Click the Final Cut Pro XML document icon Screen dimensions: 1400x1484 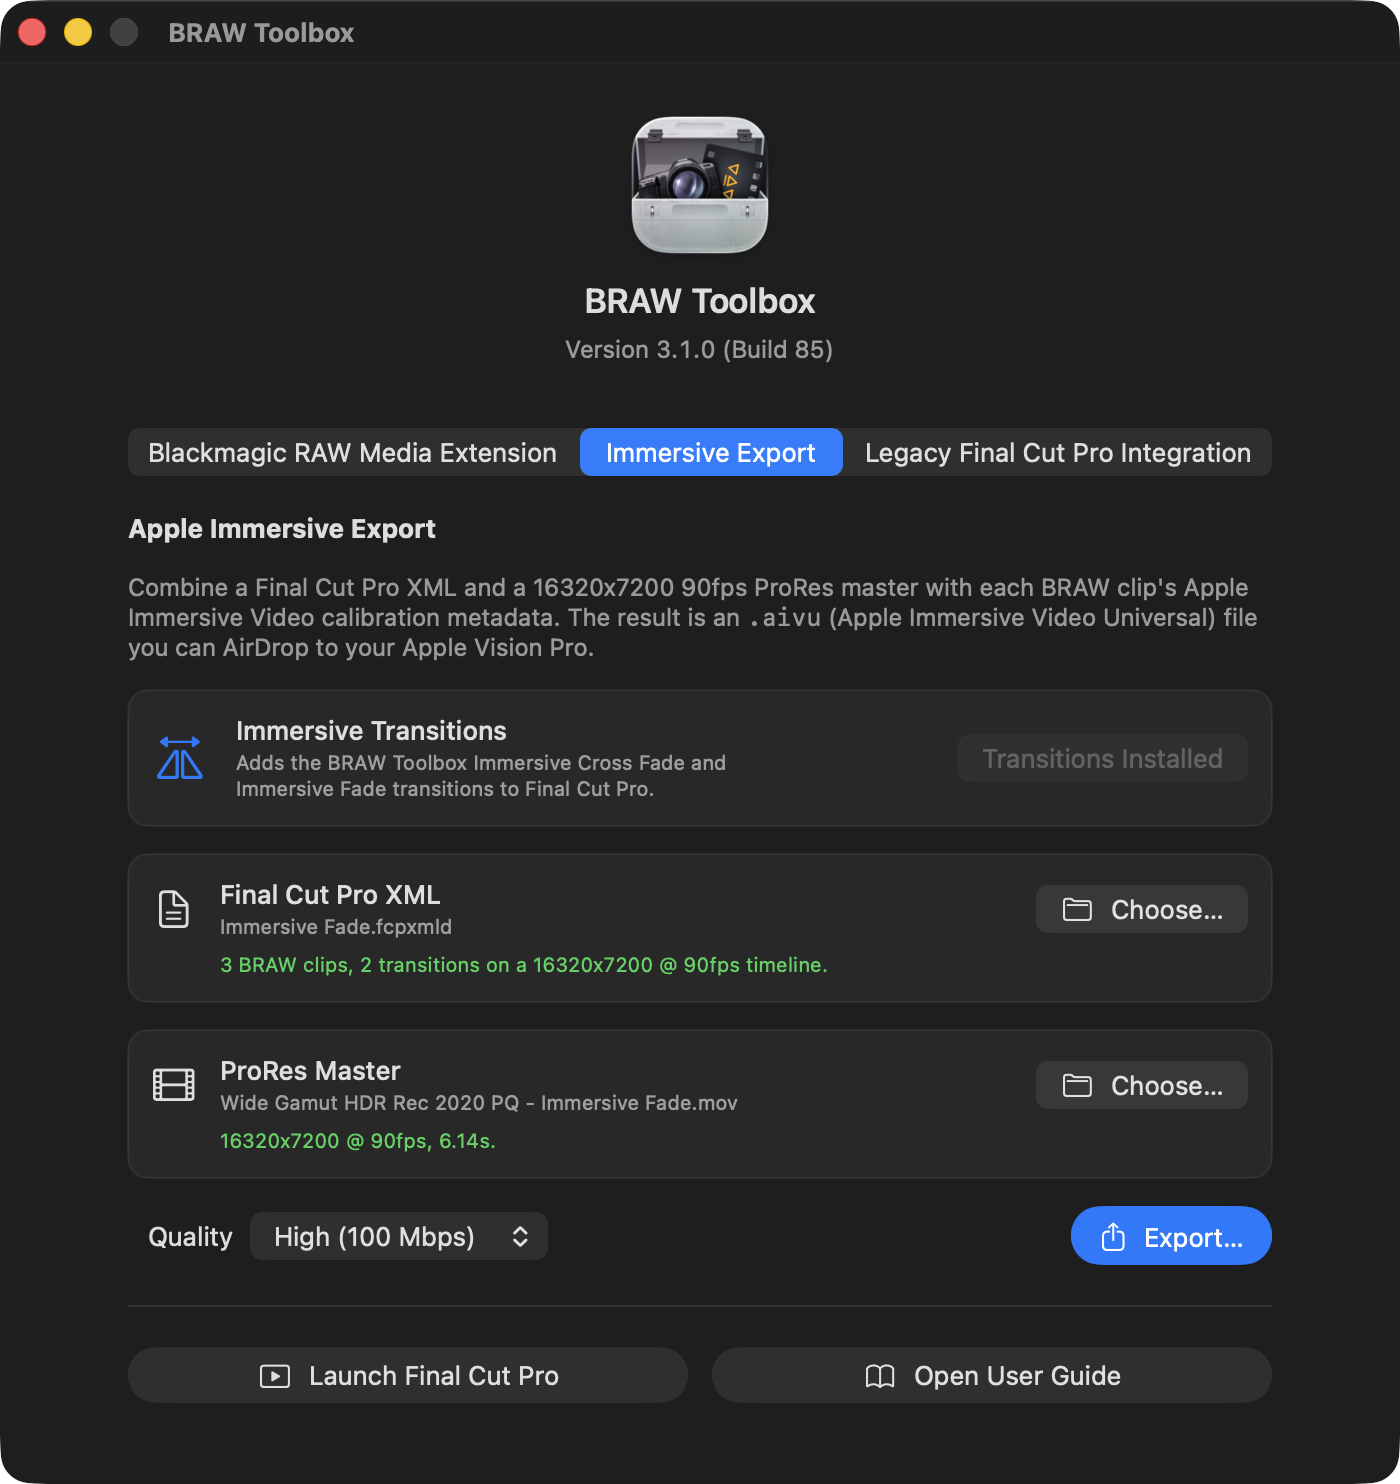(x=174, y=909)
